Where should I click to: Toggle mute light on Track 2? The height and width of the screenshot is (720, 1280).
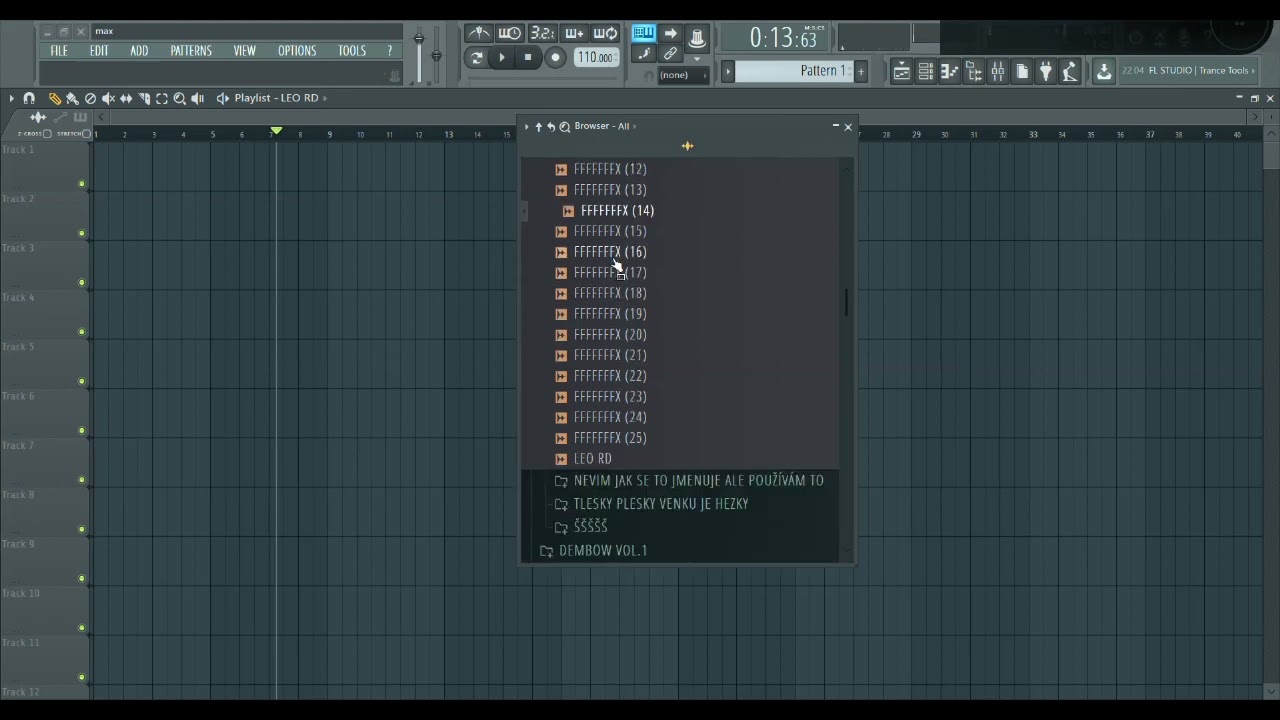82,233
